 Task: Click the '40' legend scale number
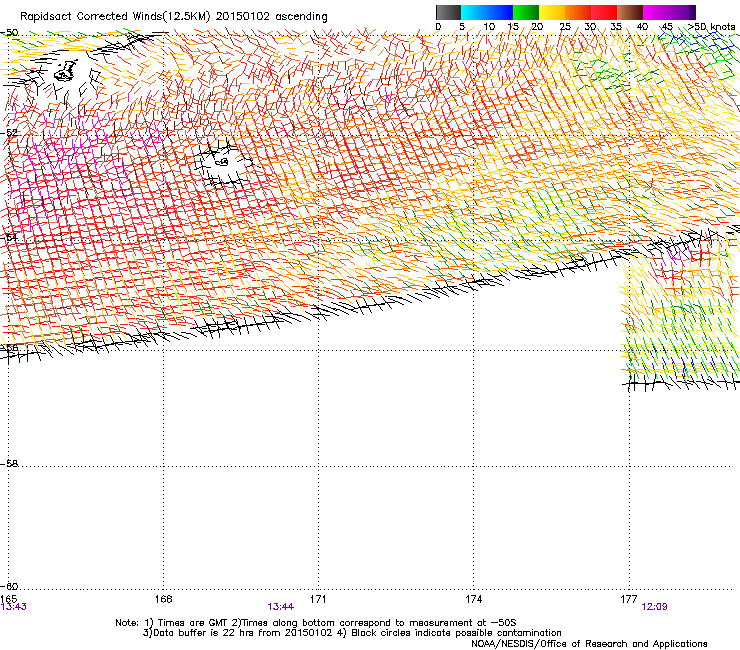[x=642, y=27]
